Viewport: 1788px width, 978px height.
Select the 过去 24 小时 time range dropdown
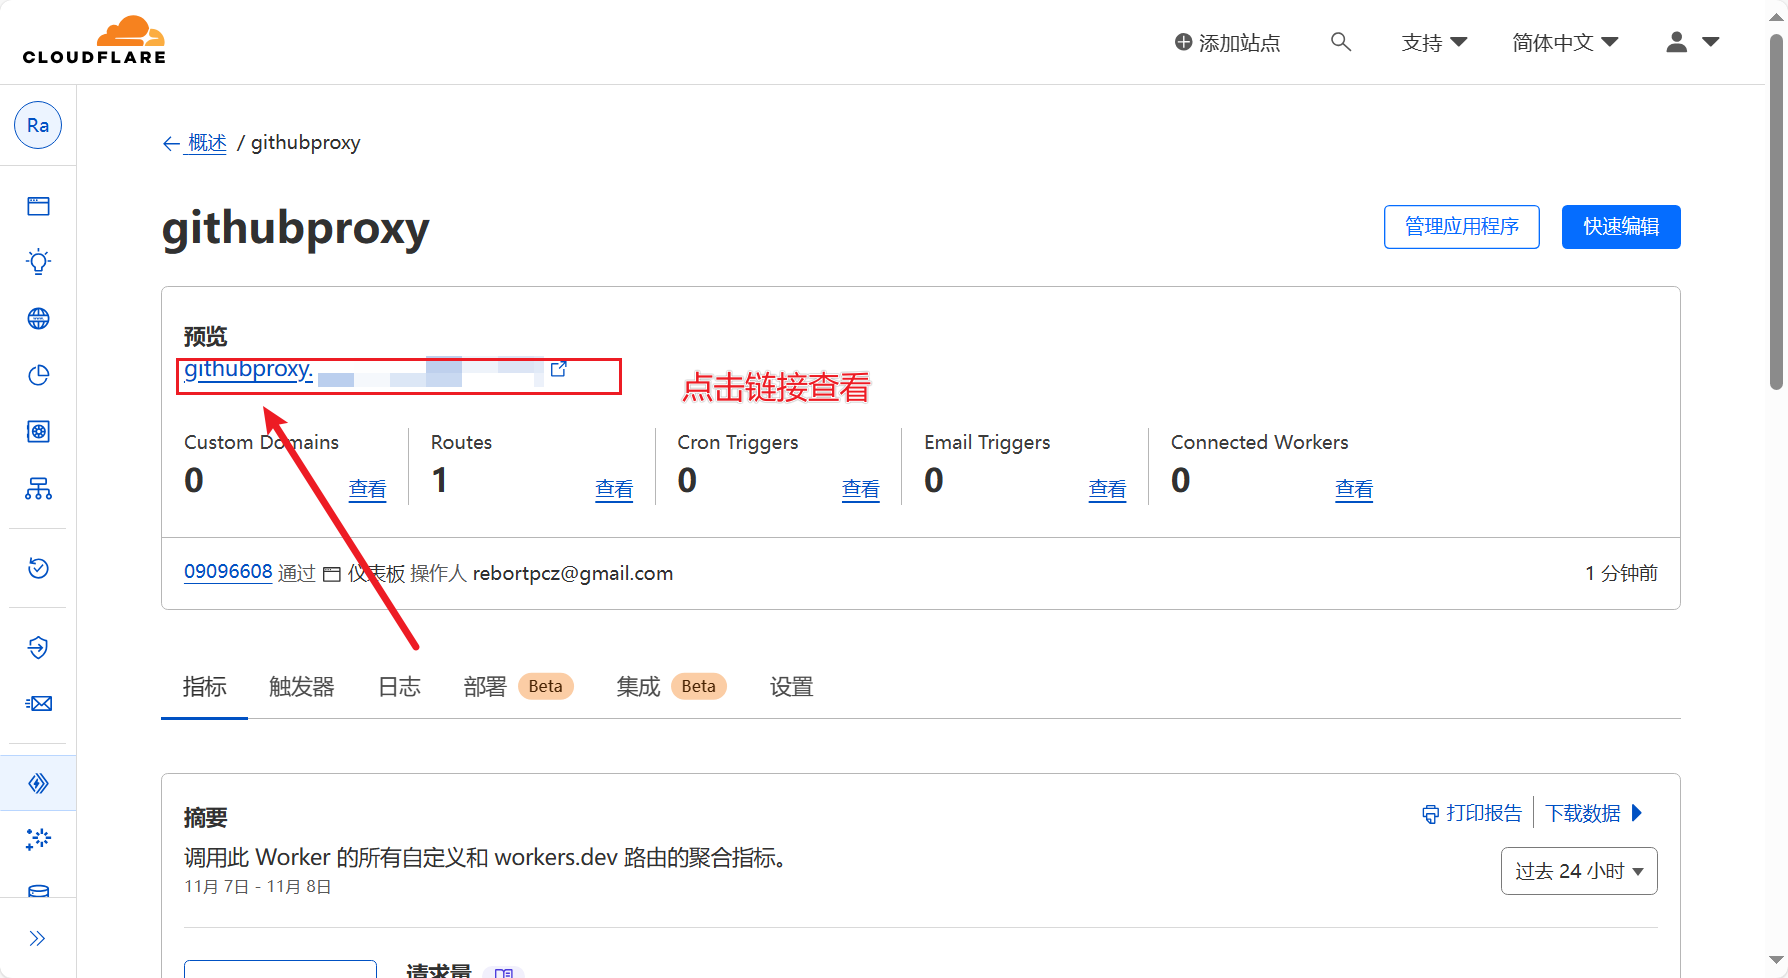[x=1578, y=871]
